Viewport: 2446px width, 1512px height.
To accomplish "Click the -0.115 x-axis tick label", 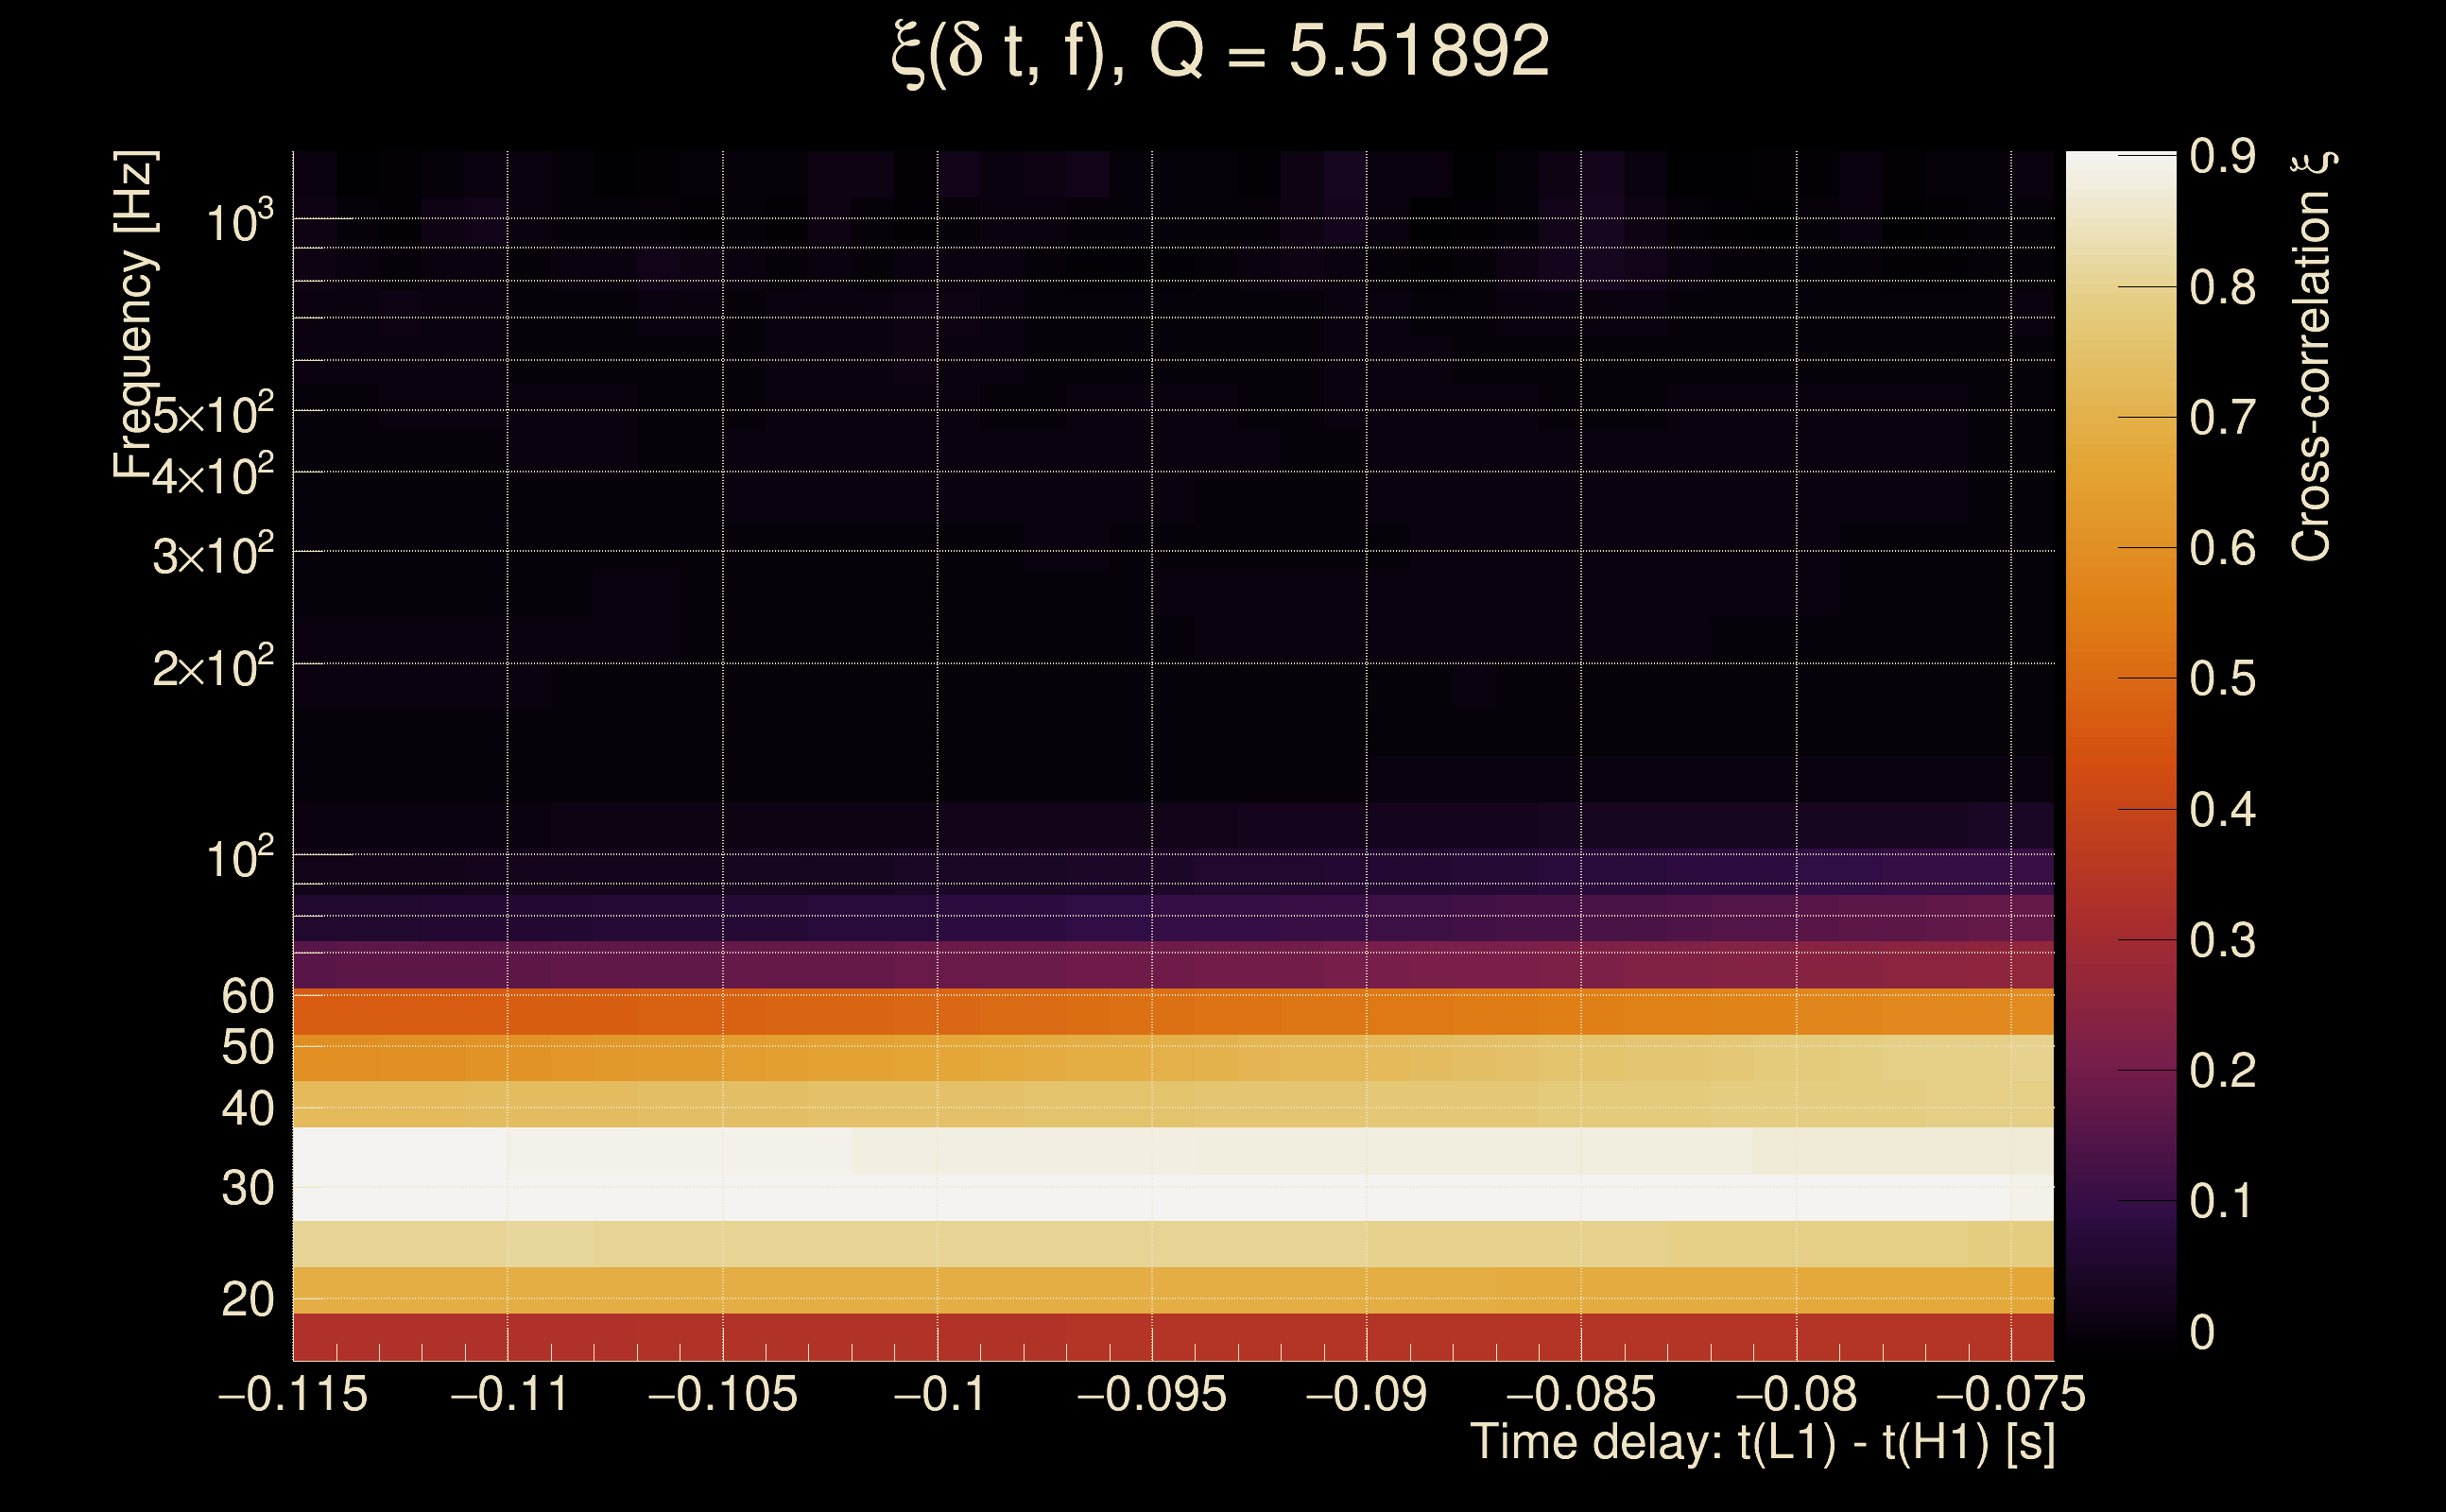I will [x=293, y=1395].
